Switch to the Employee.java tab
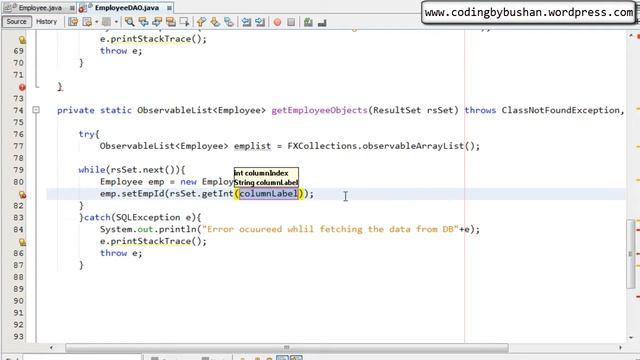Viewport: 640px width, 360px height. point(40,8)
